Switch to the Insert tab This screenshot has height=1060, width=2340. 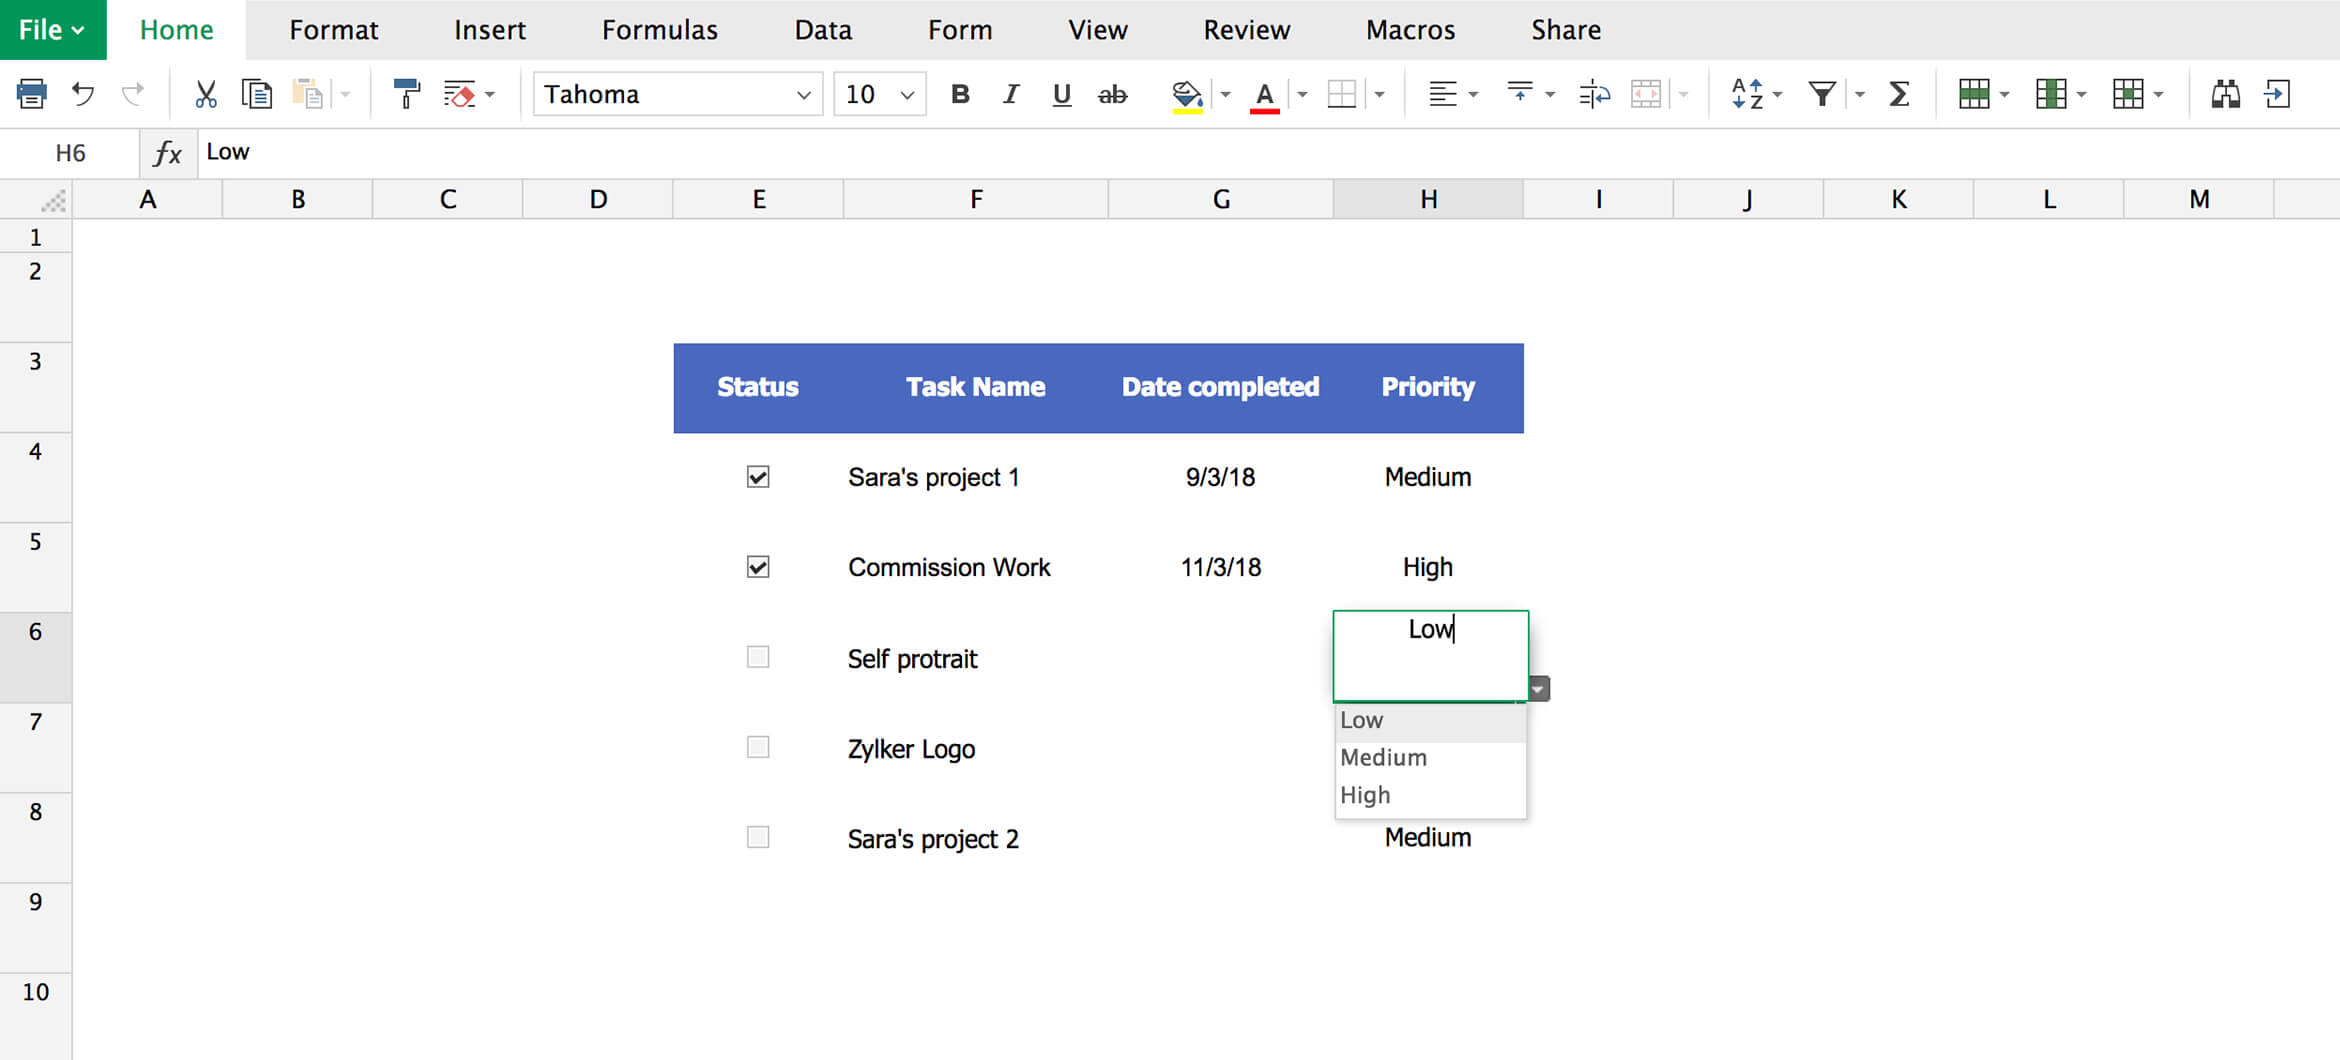(x=490, y=30)
